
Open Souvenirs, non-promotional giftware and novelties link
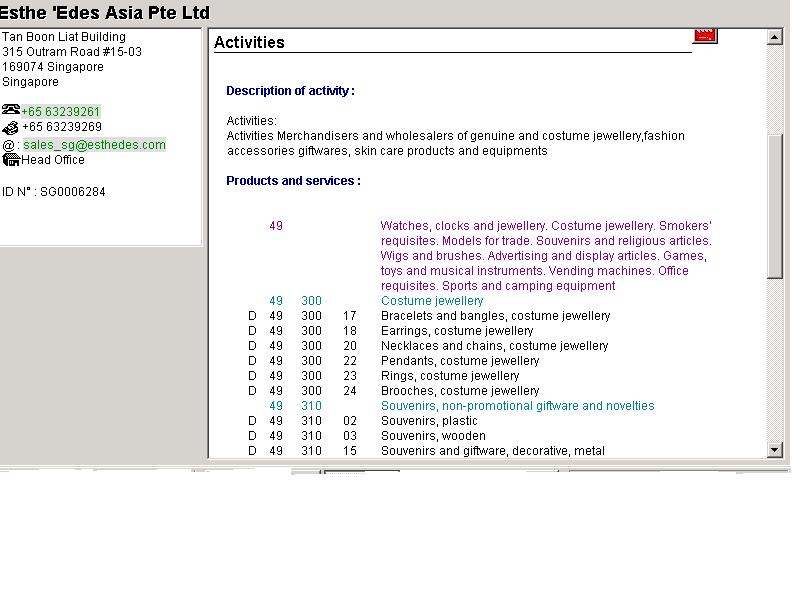point(517,406)
